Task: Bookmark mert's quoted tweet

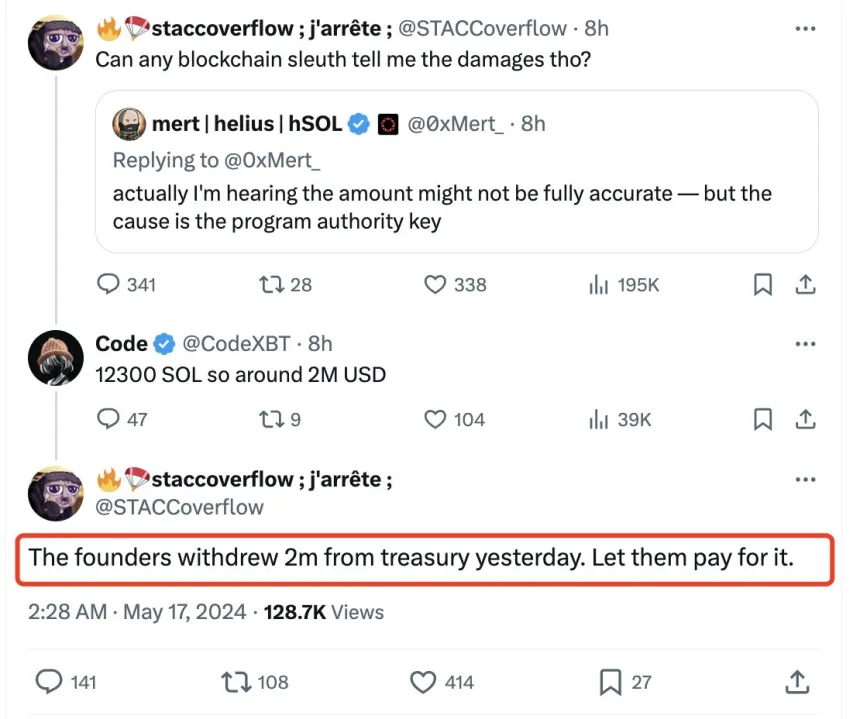Action: point(762,284)
